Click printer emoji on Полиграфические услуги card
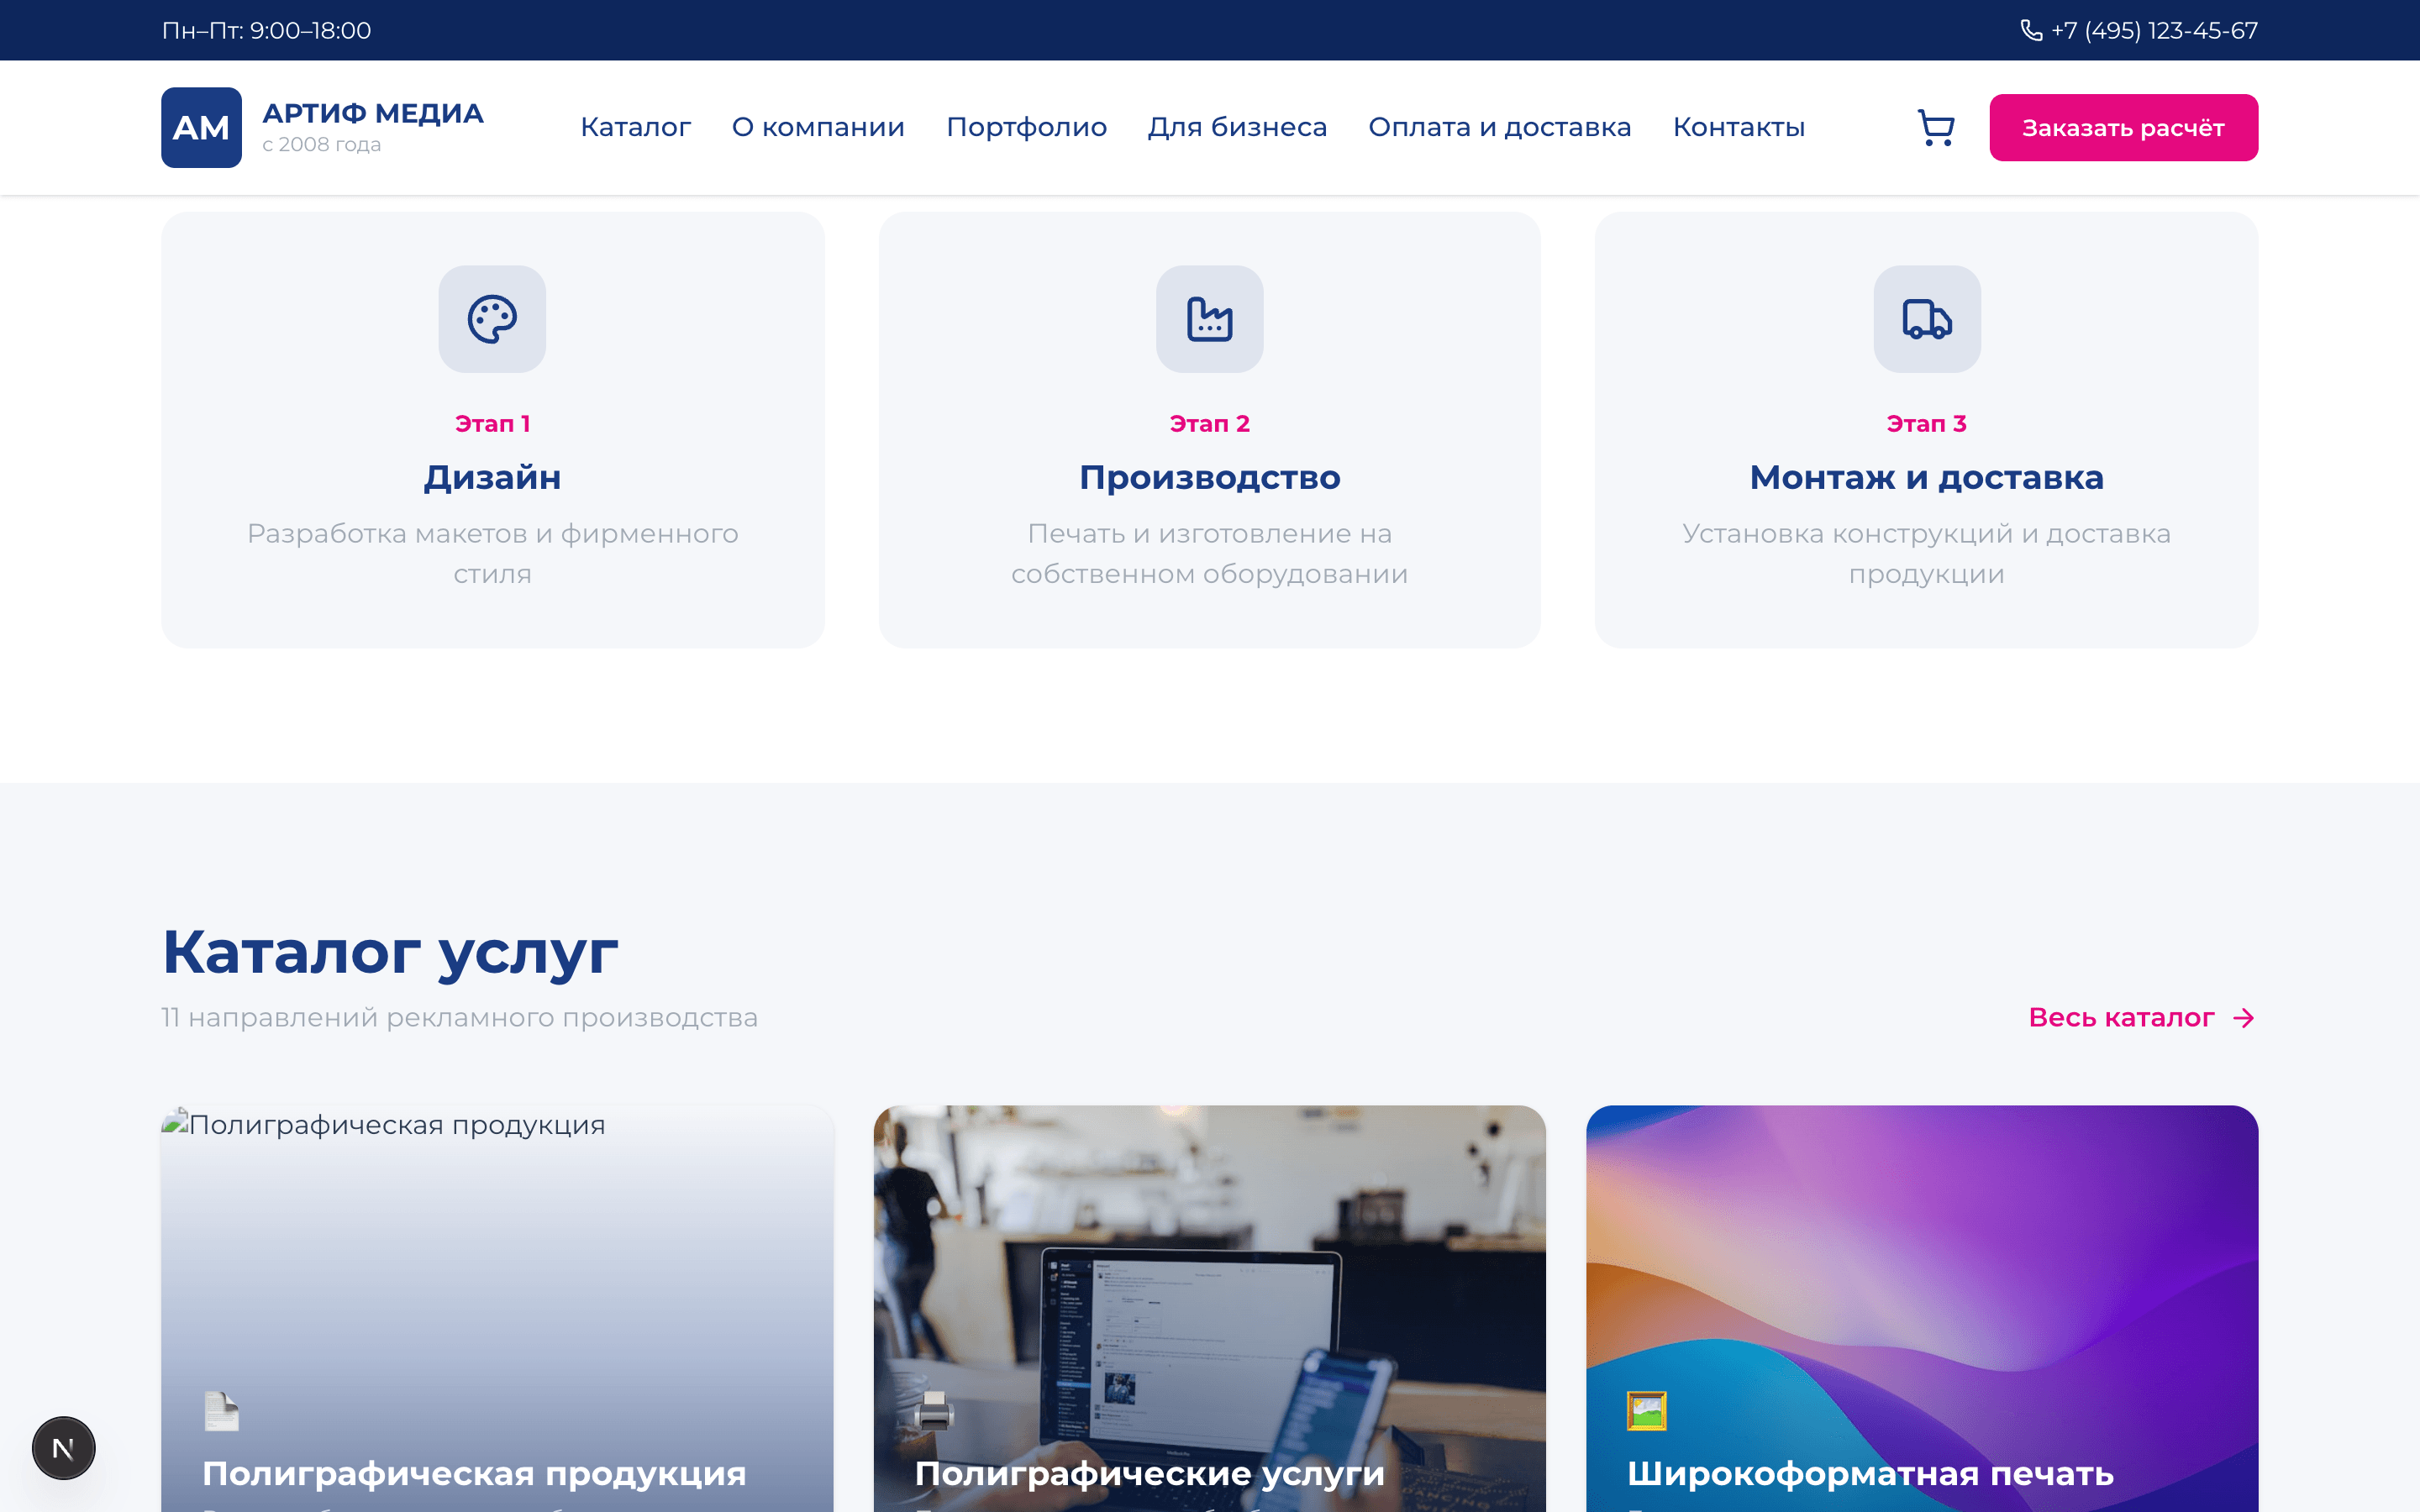 [934, 1411]
